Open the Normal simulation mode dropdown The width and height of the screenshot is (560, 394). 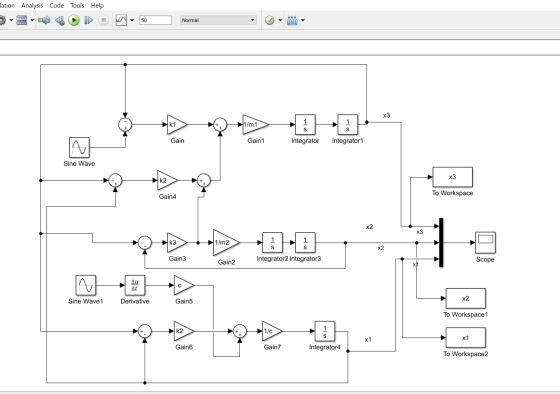218,20
